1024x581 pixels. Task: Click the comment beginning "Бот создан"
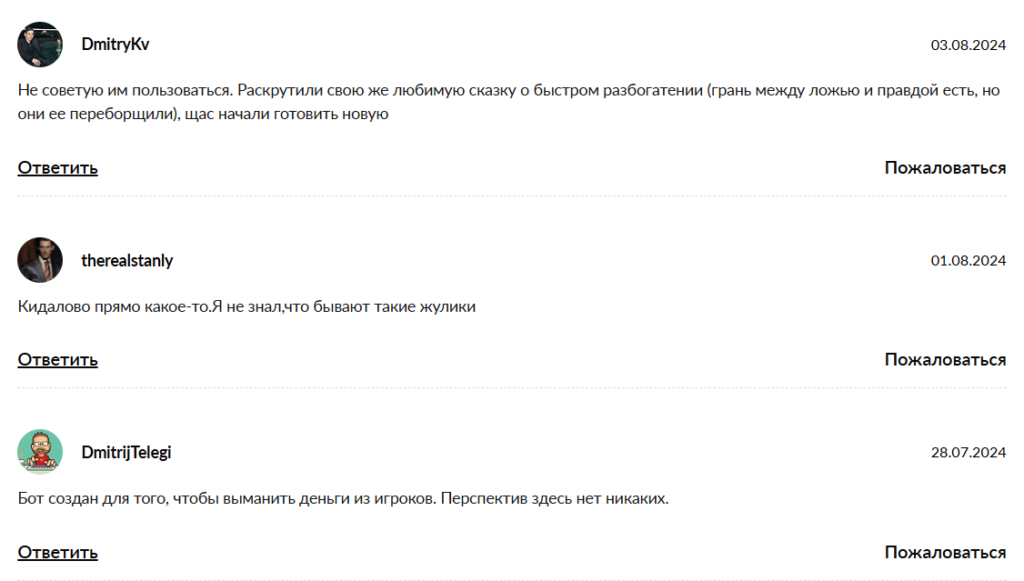pyautogui.click(x=343, y=498)
